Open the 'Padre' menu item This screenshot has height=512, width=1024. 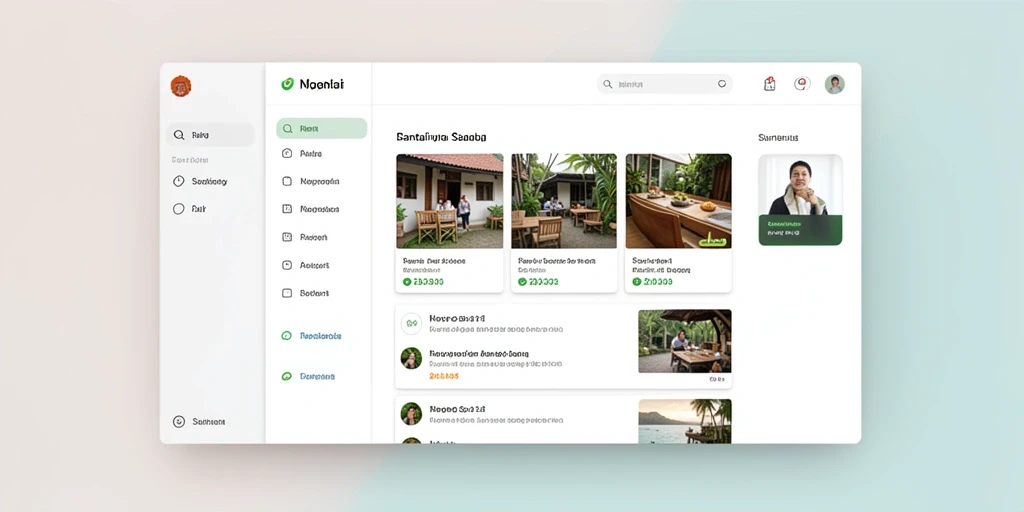311,153
